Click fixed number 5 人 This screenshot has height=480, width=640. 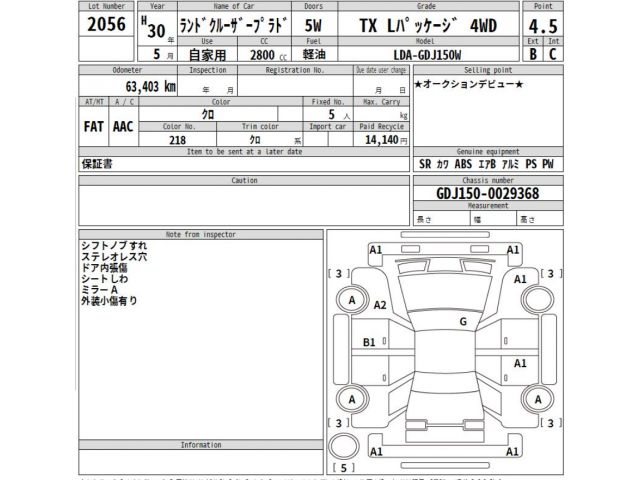339,115
